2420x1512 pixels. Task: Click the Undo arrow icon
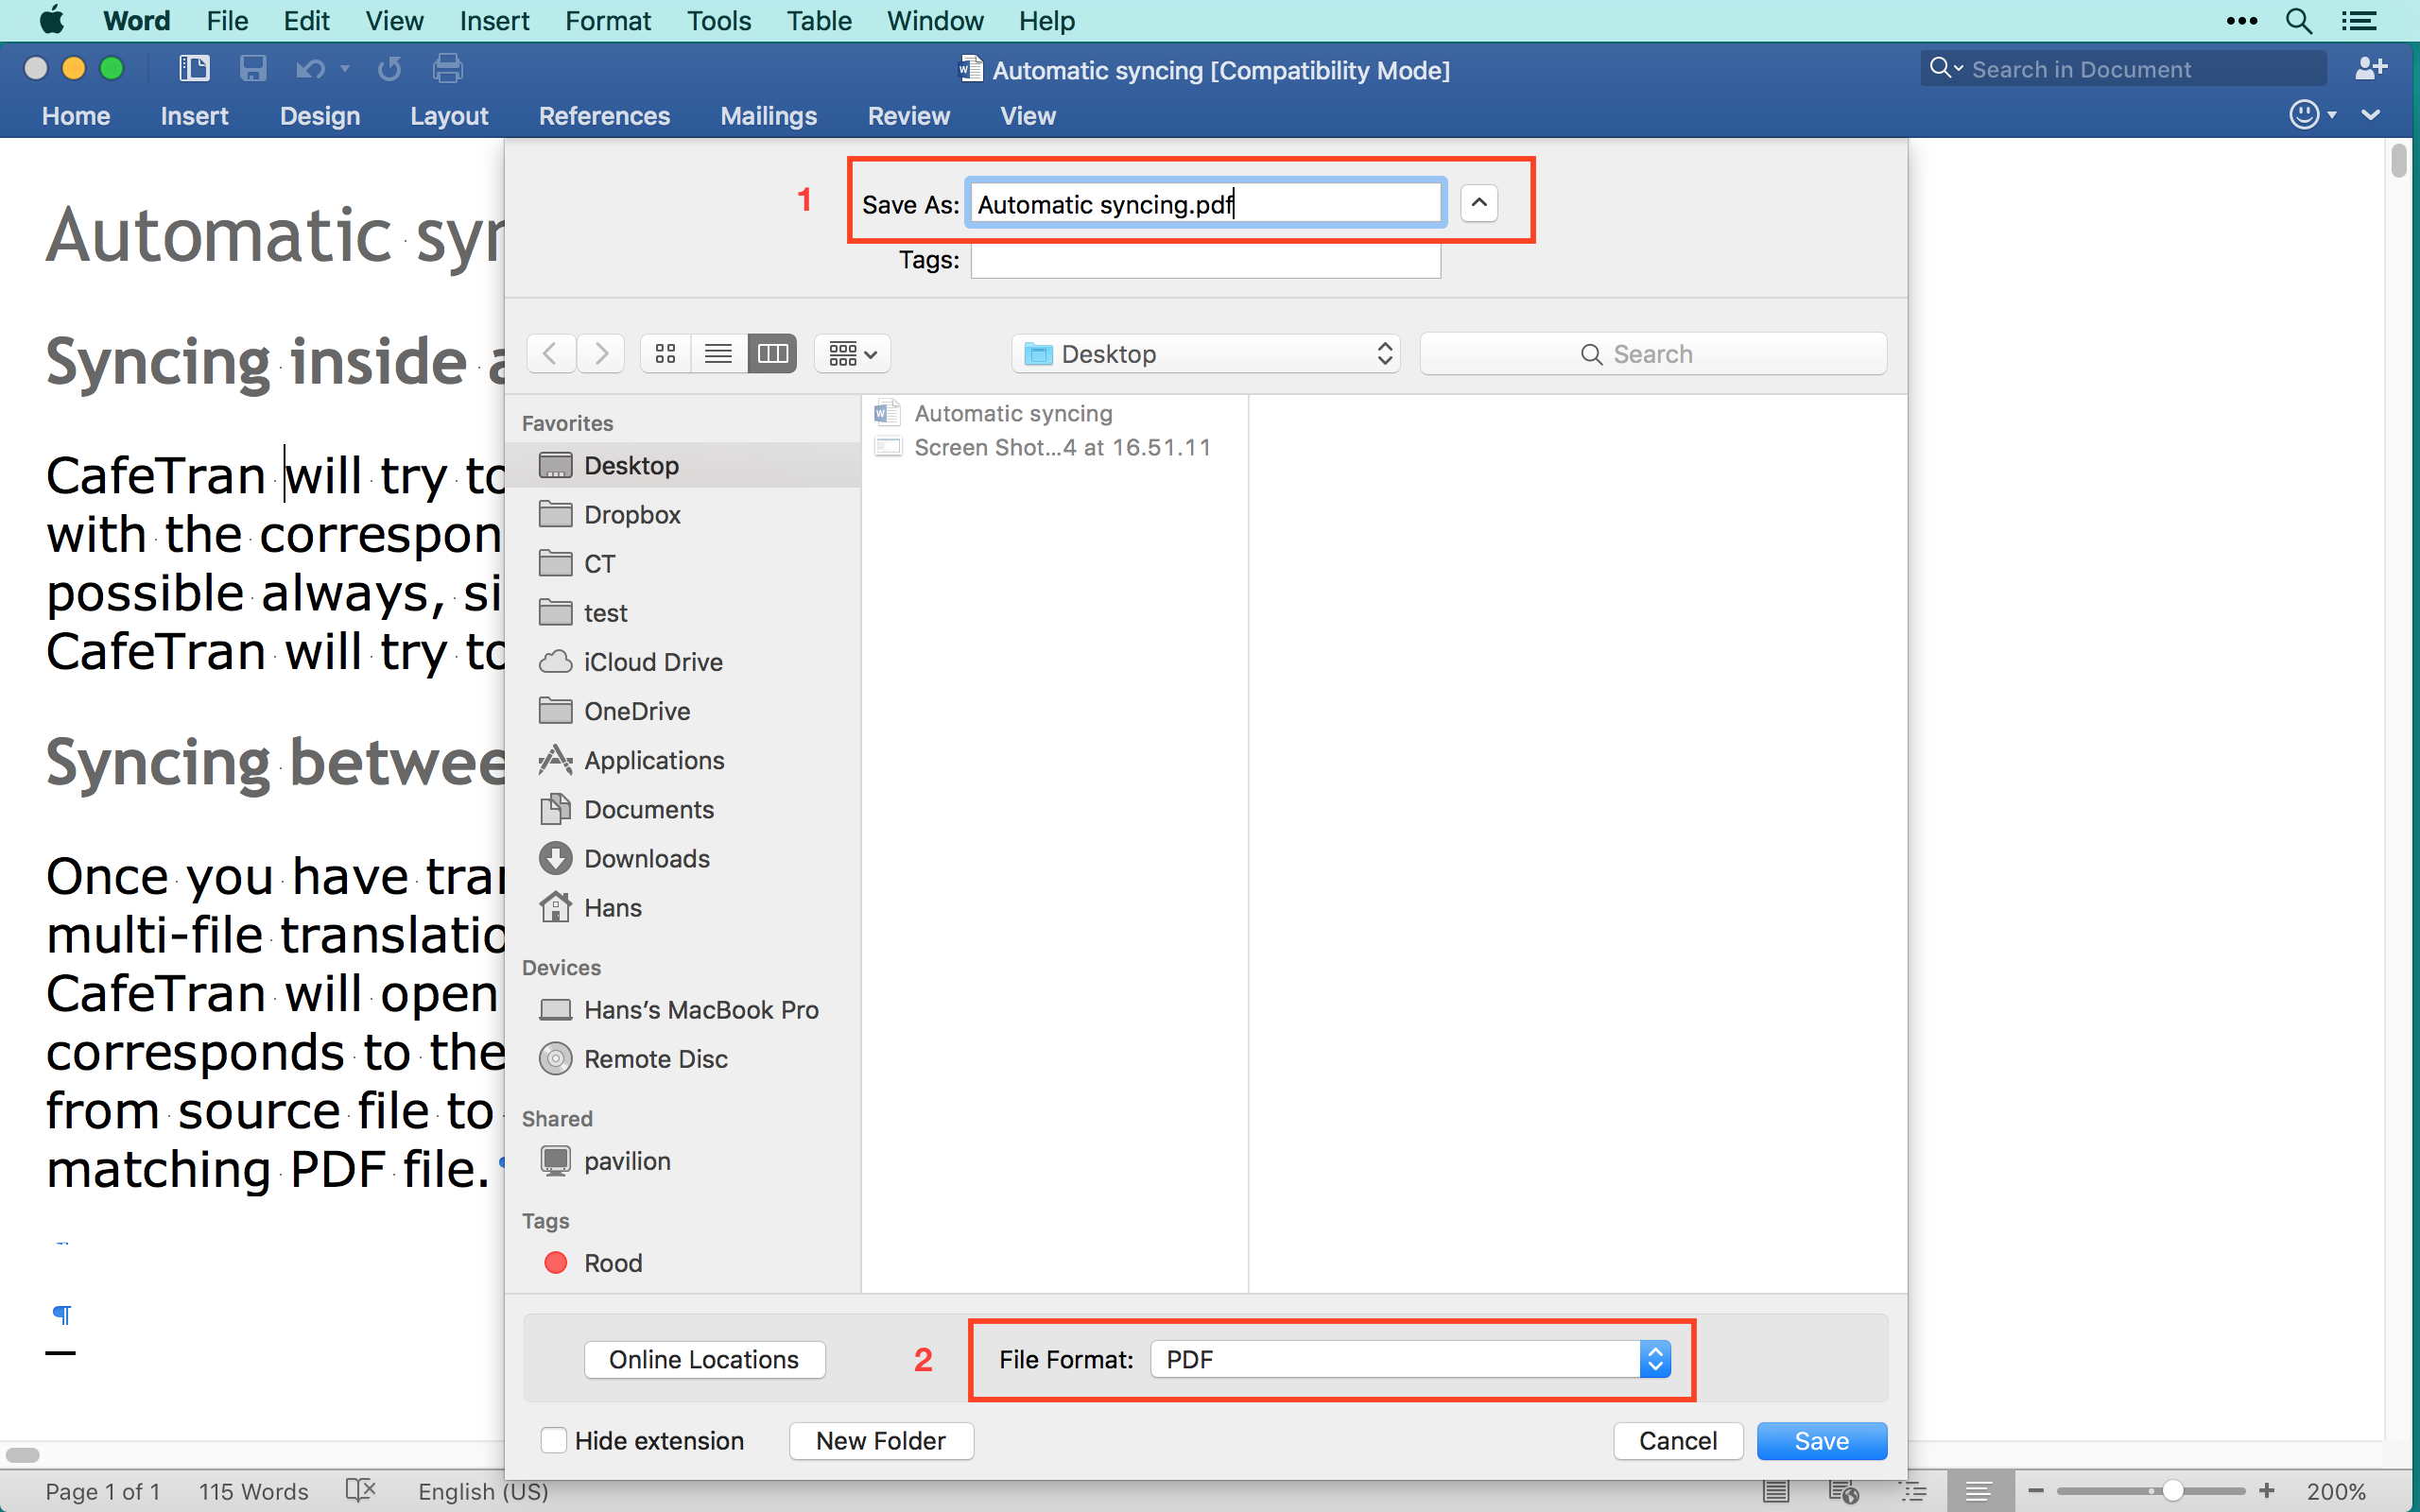[x=310, y=69]
